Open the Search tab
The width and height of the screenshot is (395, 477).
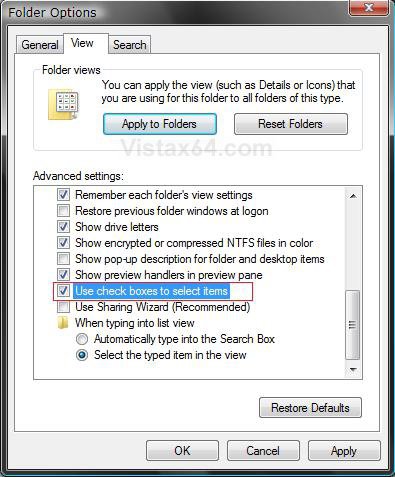(130, 45)
